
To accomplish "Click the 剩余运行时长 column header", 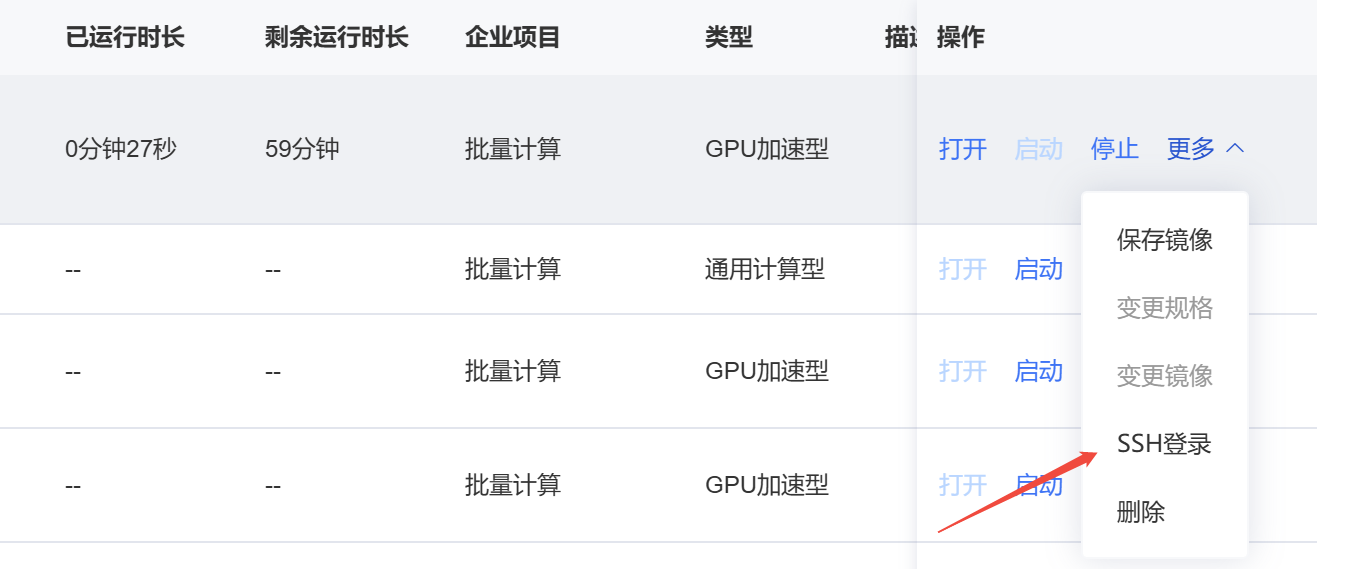I will coord(336,38).
